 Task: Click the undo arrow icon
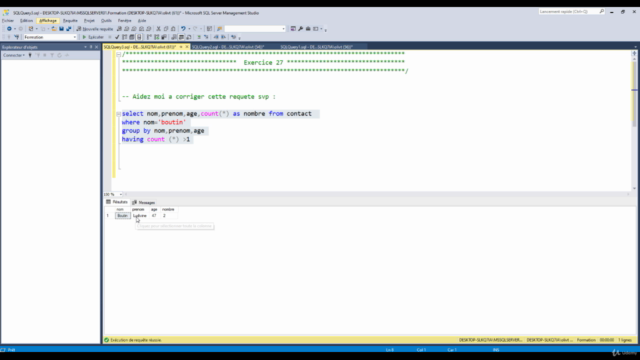click(183, 29)
